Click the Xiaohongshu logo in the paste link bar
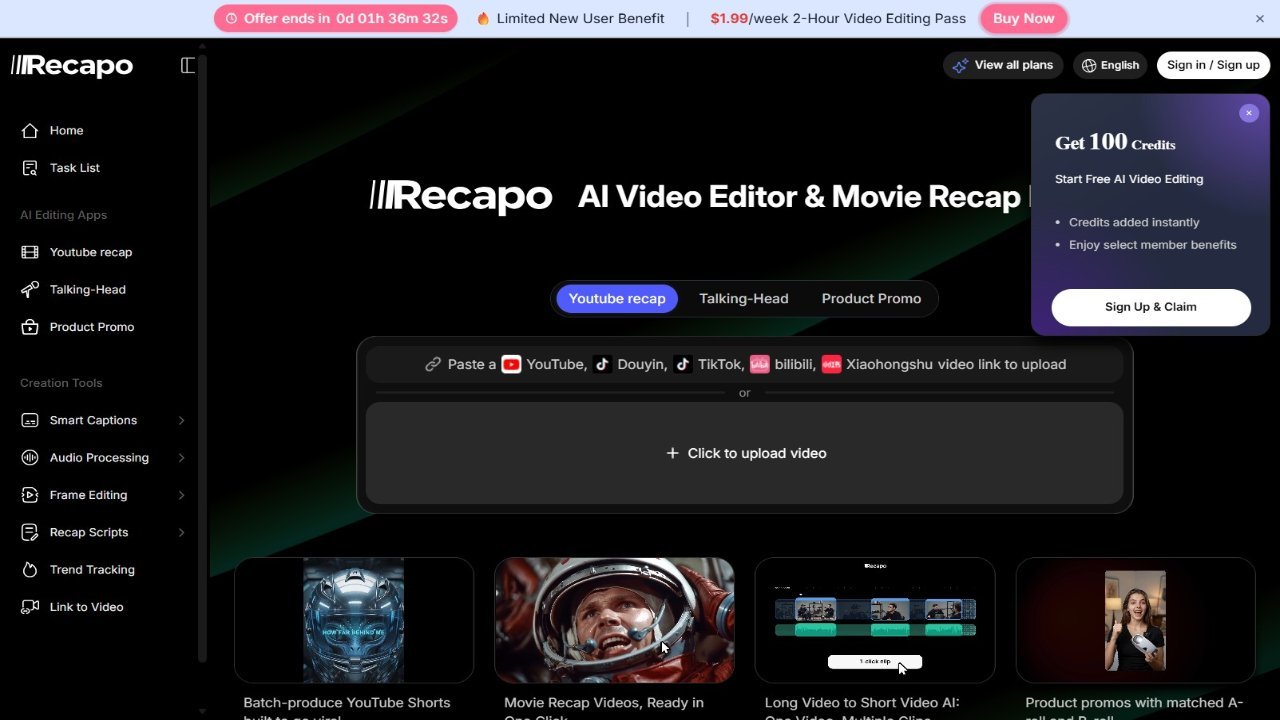 pos(831,364)
